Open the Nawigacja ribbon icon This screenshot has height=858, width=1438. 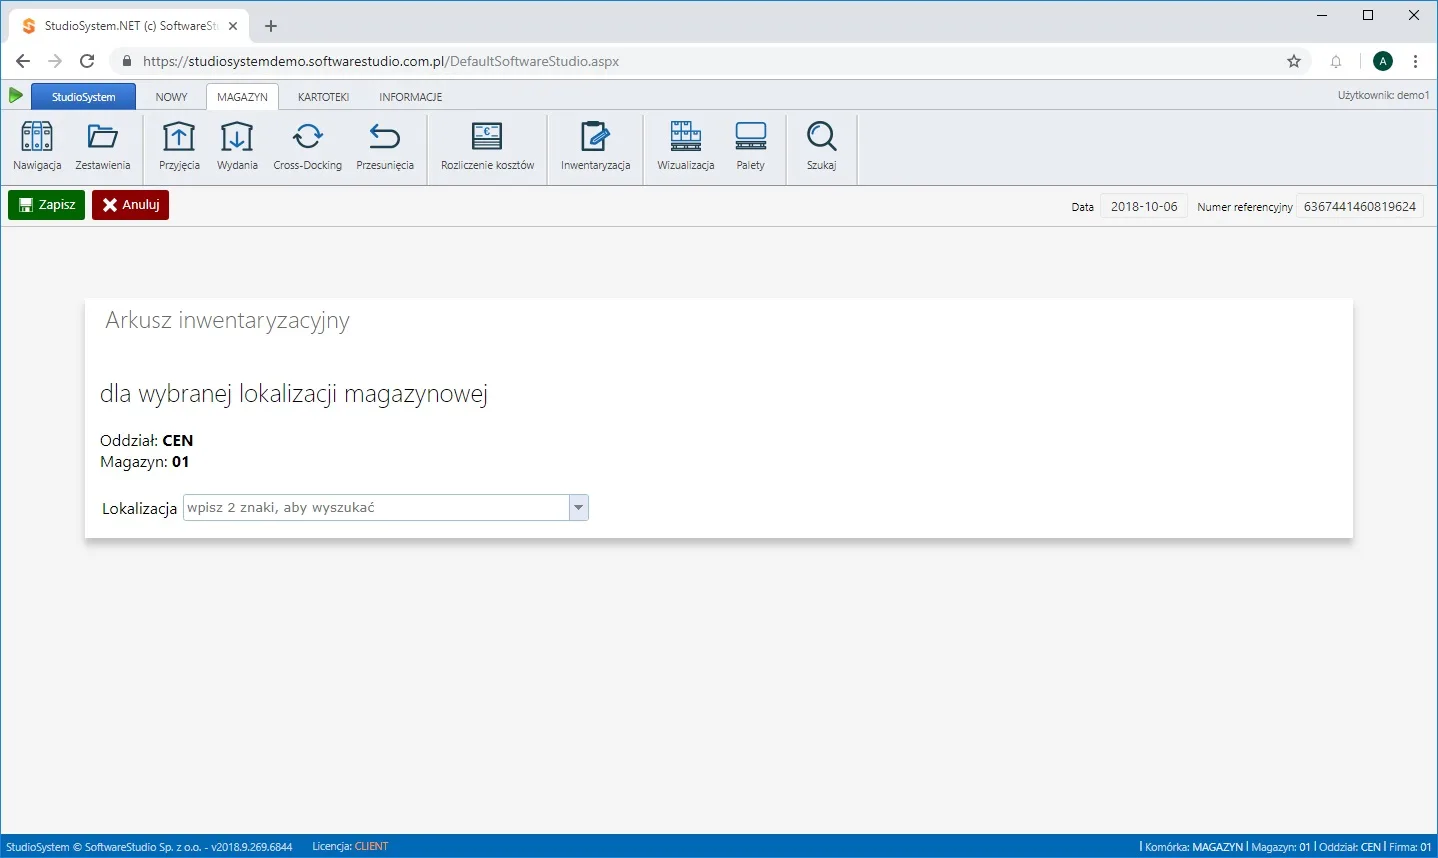[x=37, y=147]
